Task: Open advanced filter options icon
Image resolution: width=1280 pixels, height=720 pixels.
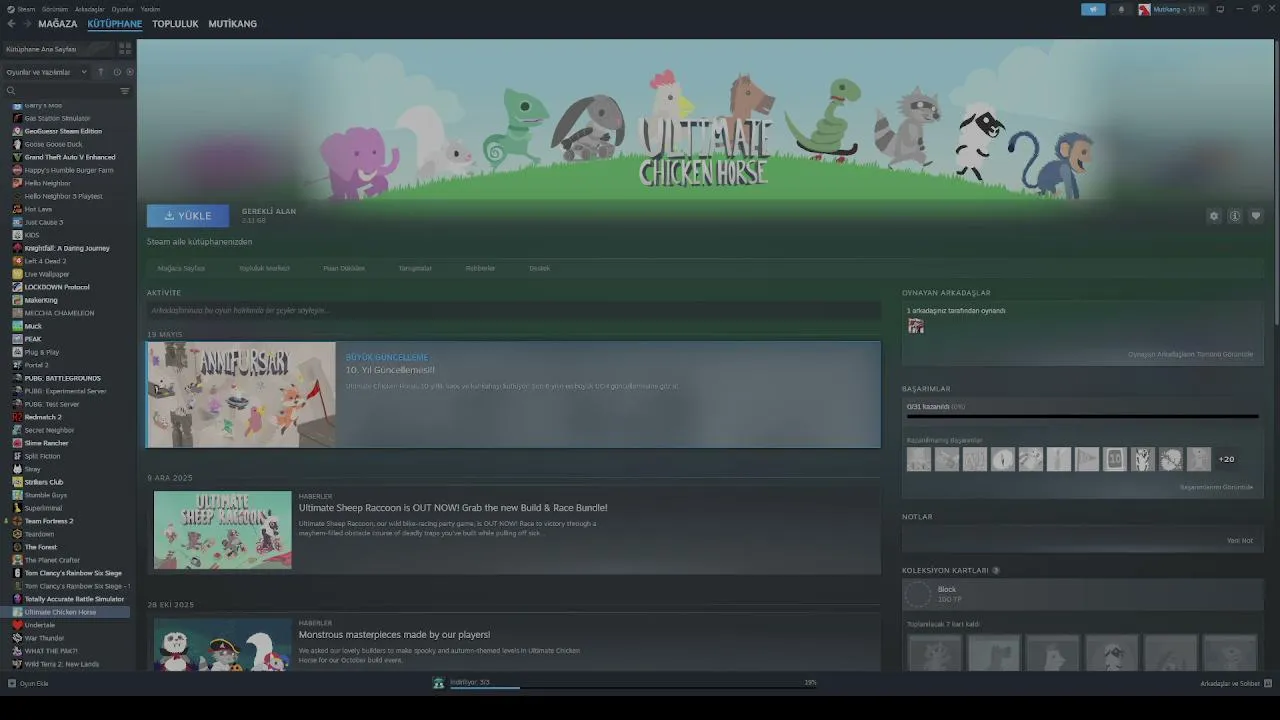Action: (x=125, y=91)
